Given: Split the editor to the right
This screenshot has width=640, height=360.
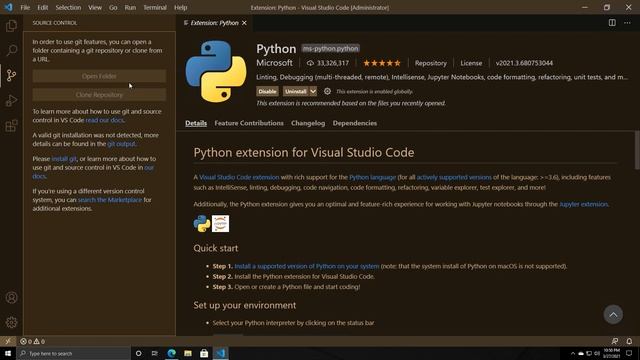Looking at the screenshot, I should (612, 23).
